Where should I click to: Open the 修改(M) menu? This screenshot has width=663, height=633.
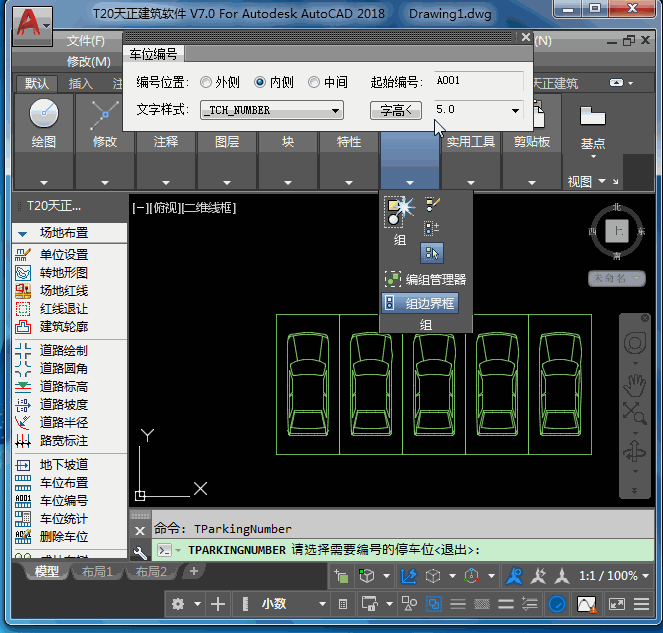point(88,62)
